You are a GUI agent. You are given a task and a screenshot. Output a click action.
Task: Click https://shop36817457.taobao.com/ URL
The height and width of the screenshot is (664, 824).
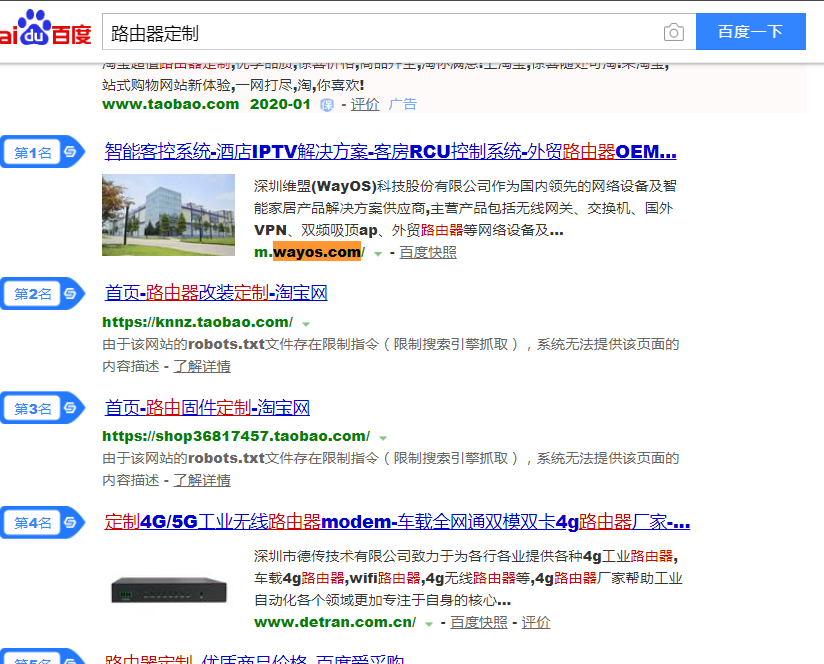tap(236, 437)
